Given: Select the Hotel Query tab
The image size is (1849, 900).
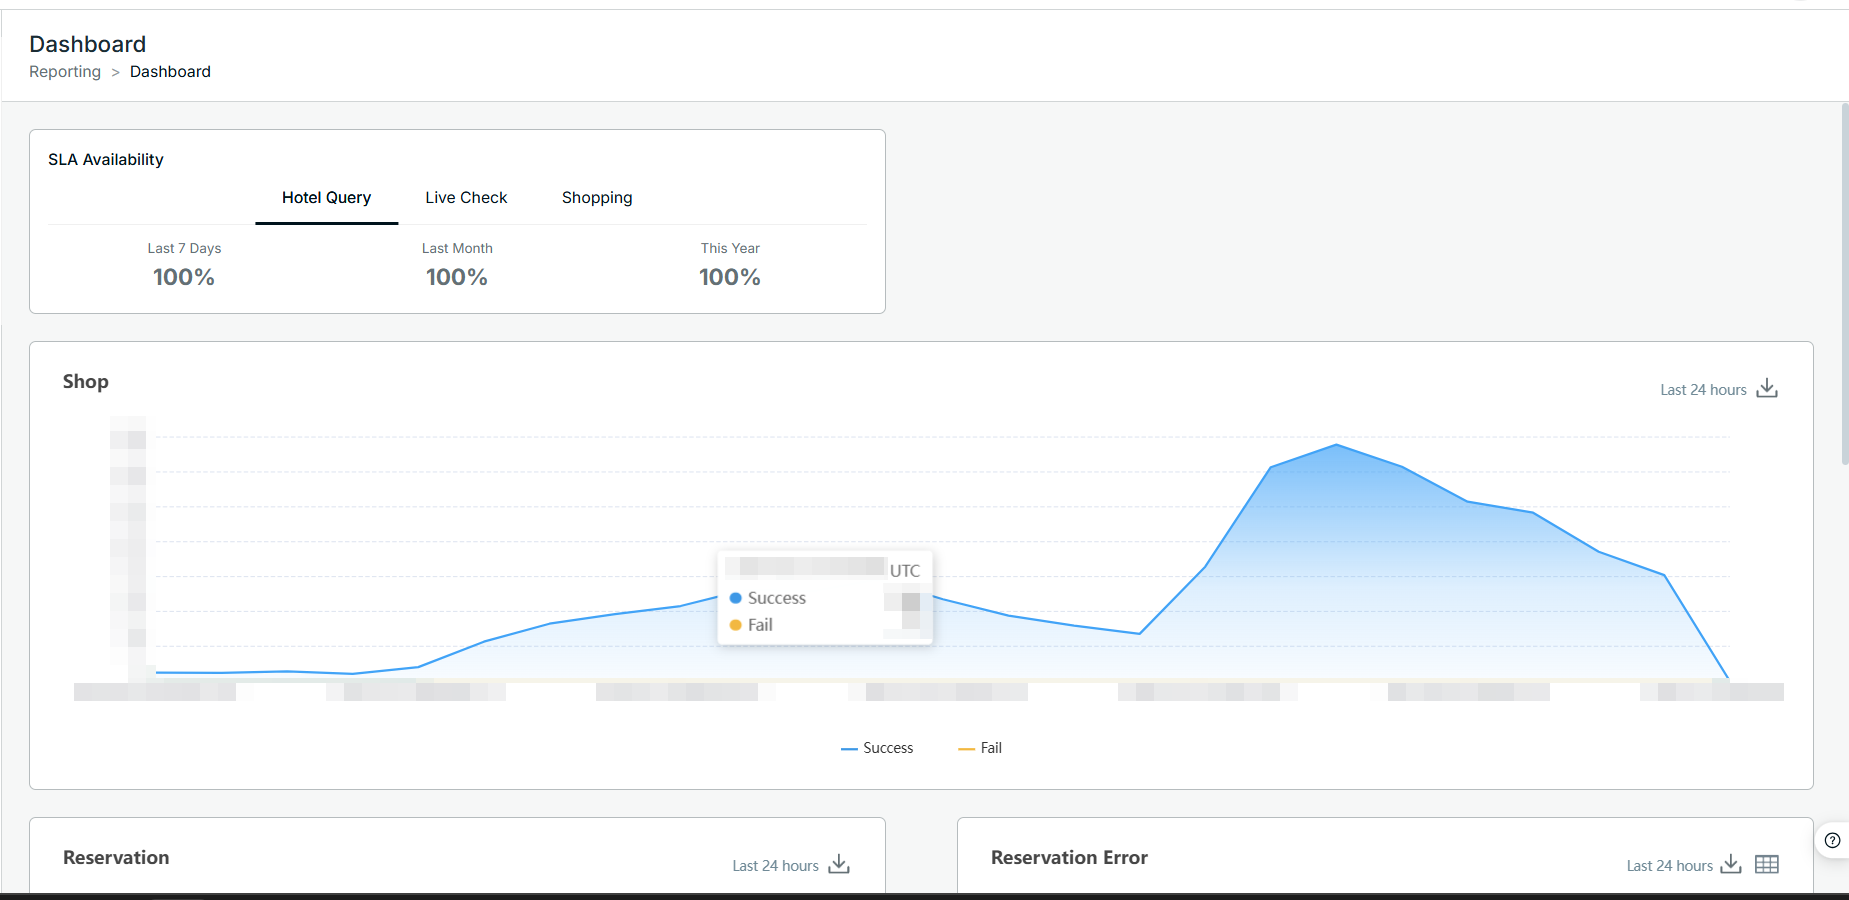Looking at the screenshot, I should tap(326, 198).
